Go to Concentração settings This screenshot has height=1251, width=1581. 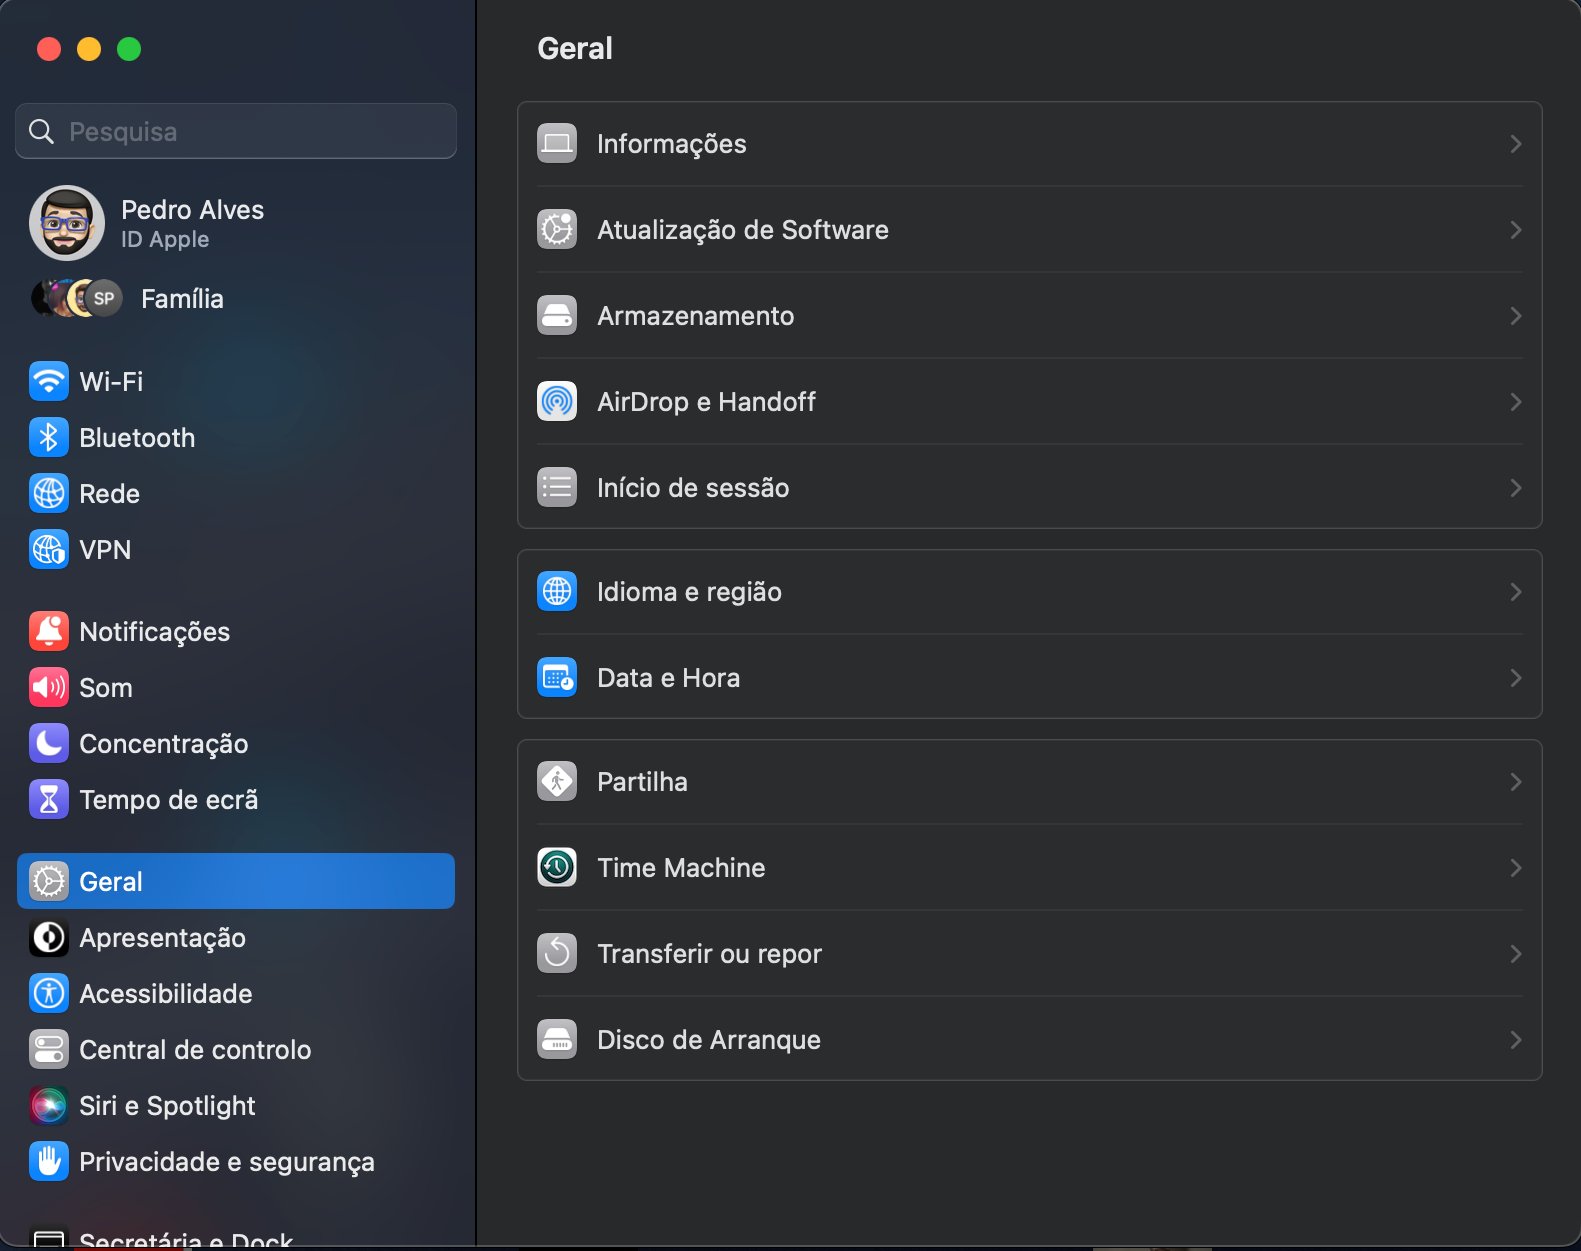(x=236, y=743)
